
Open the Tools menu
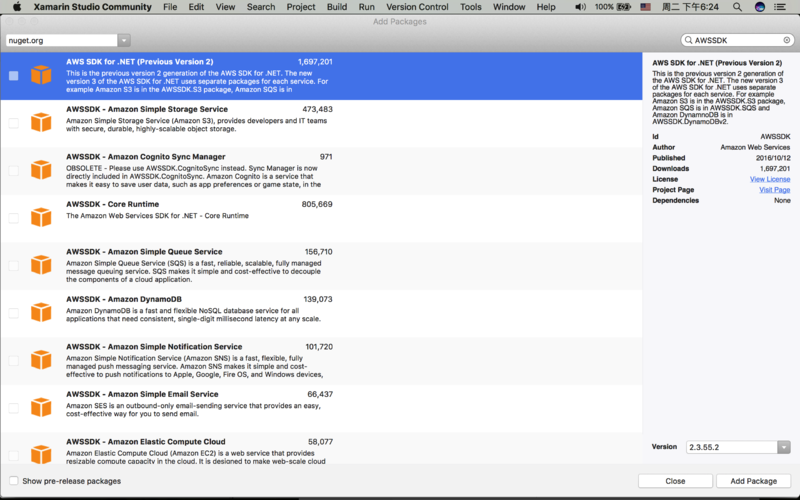pos(470,7)
